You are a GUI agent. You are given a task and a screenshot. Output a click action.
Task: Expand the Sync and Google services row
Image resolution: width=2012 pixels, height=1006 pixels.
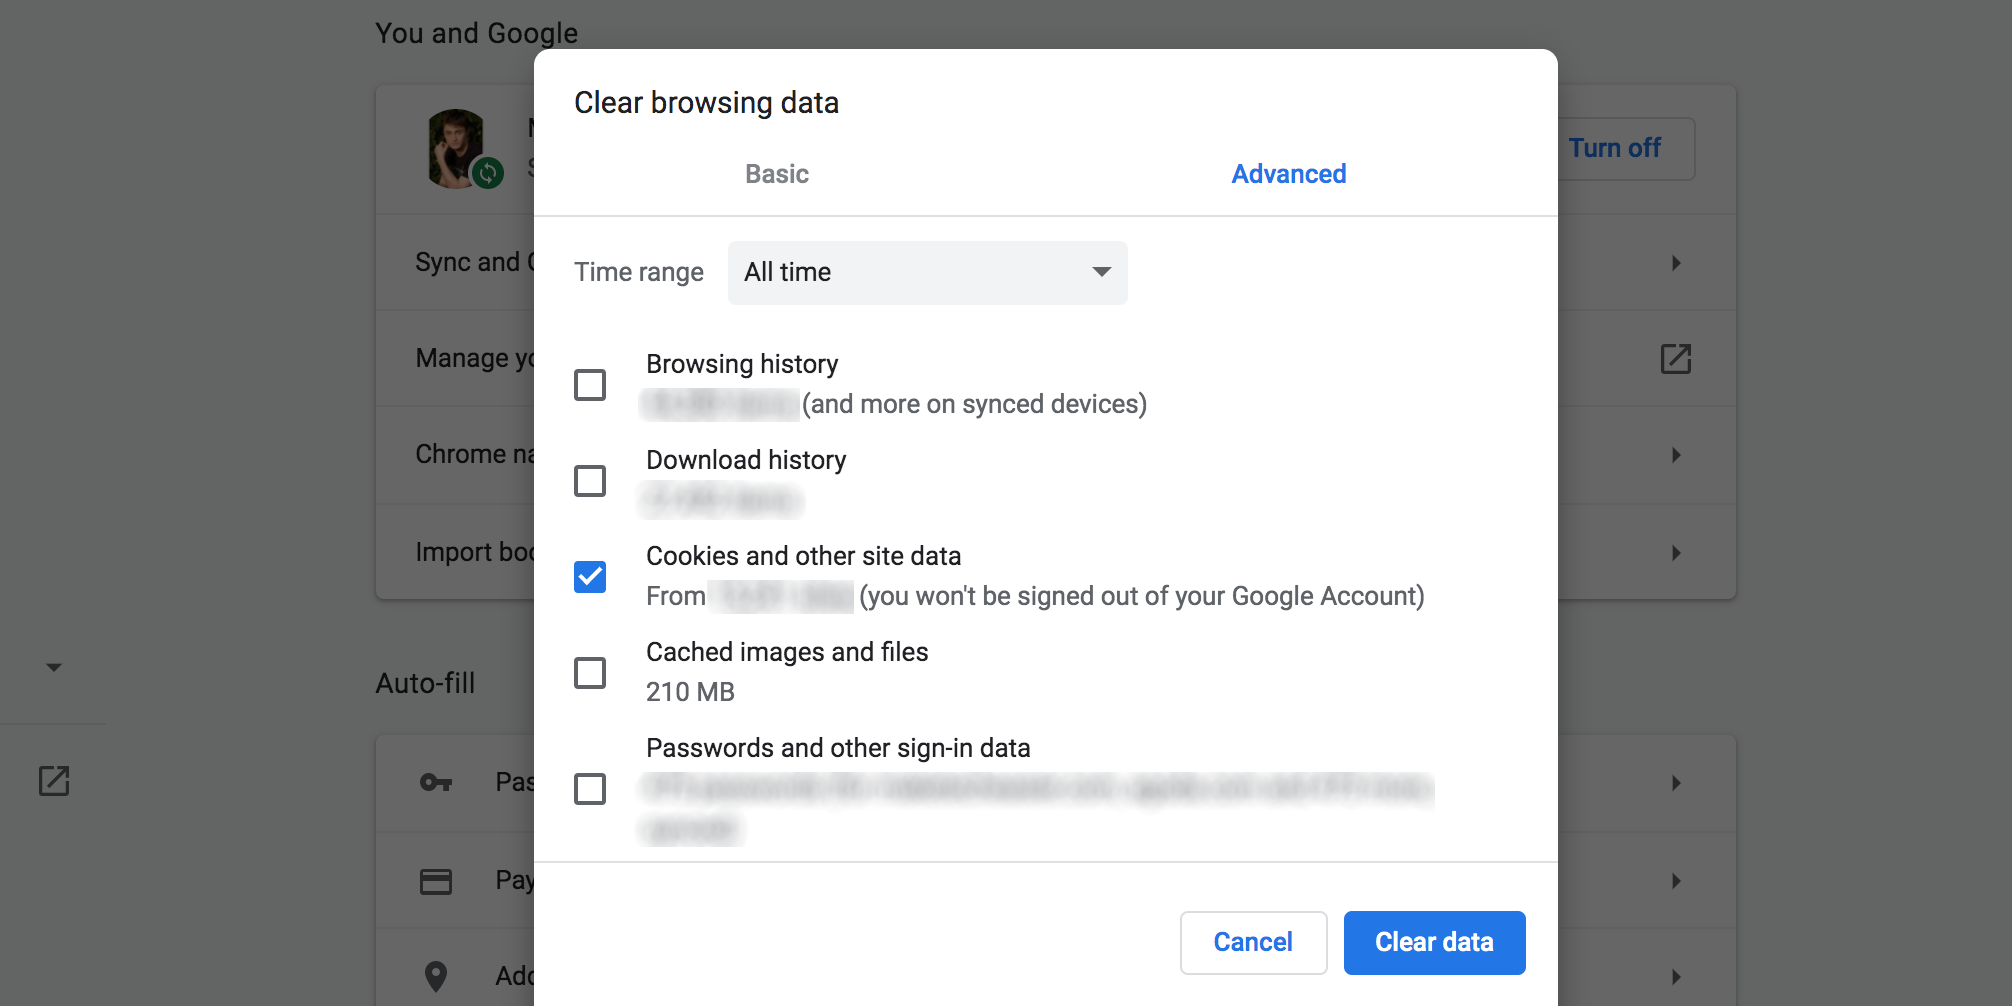tap(1676, 262)
